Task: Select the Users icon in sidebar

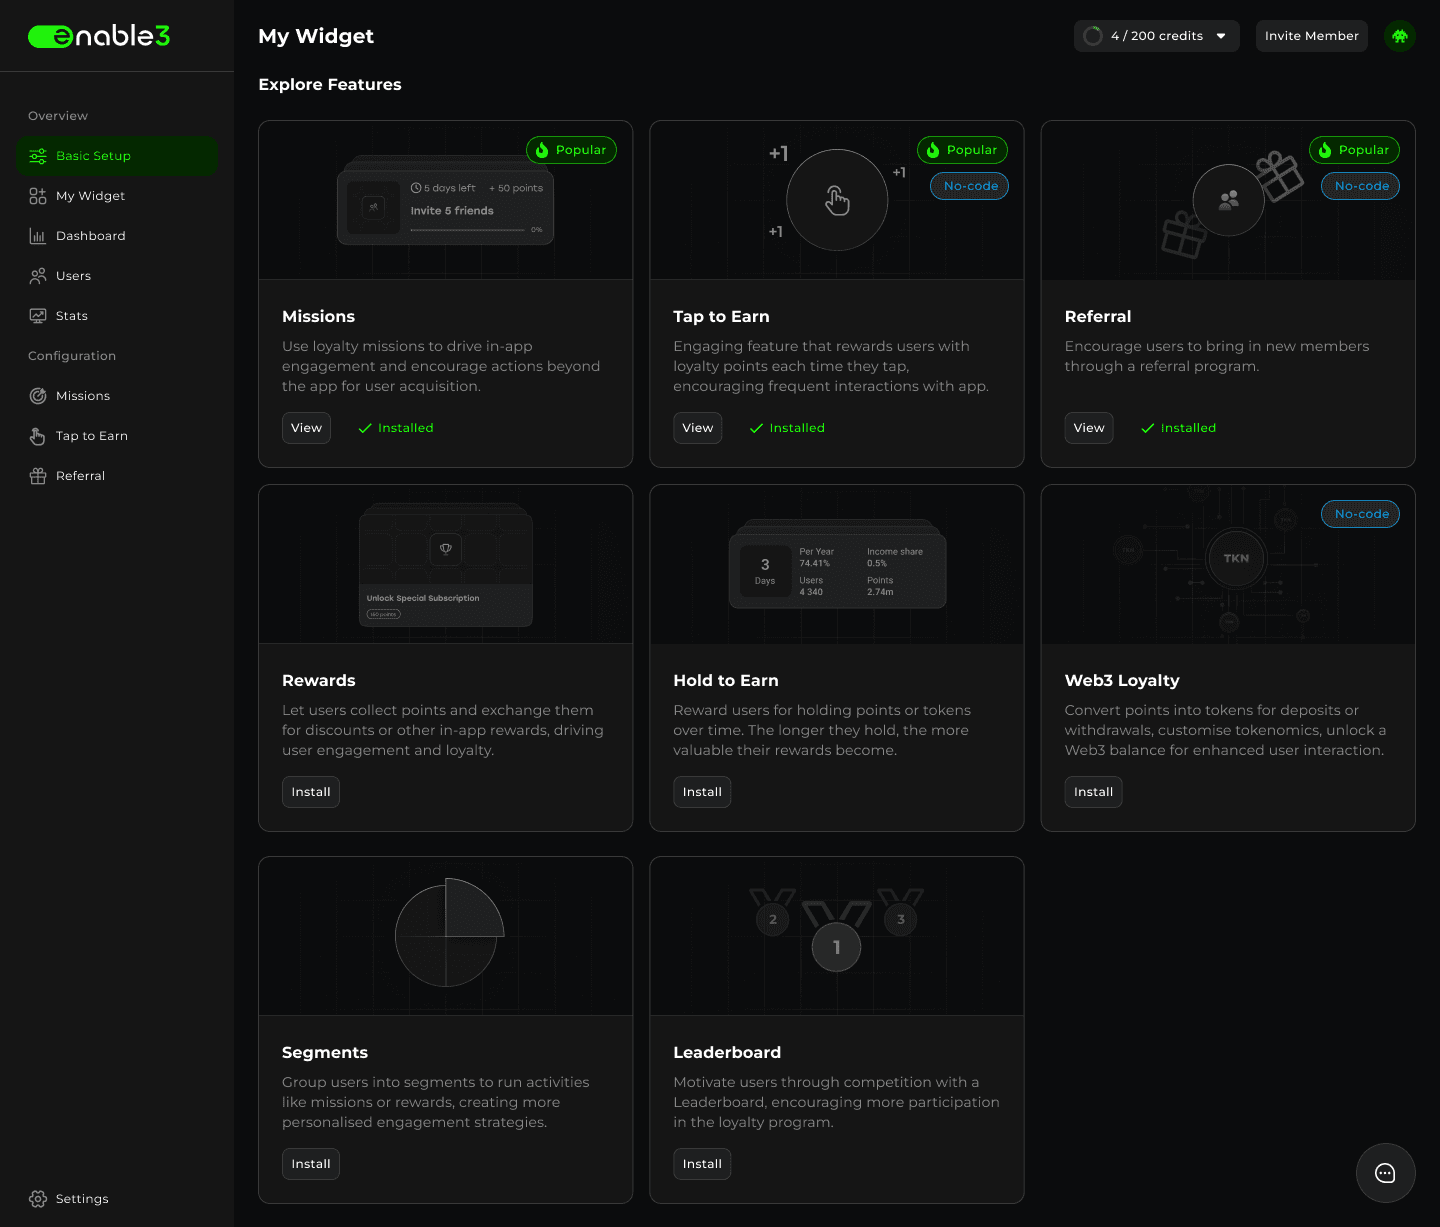Action: 38,276
